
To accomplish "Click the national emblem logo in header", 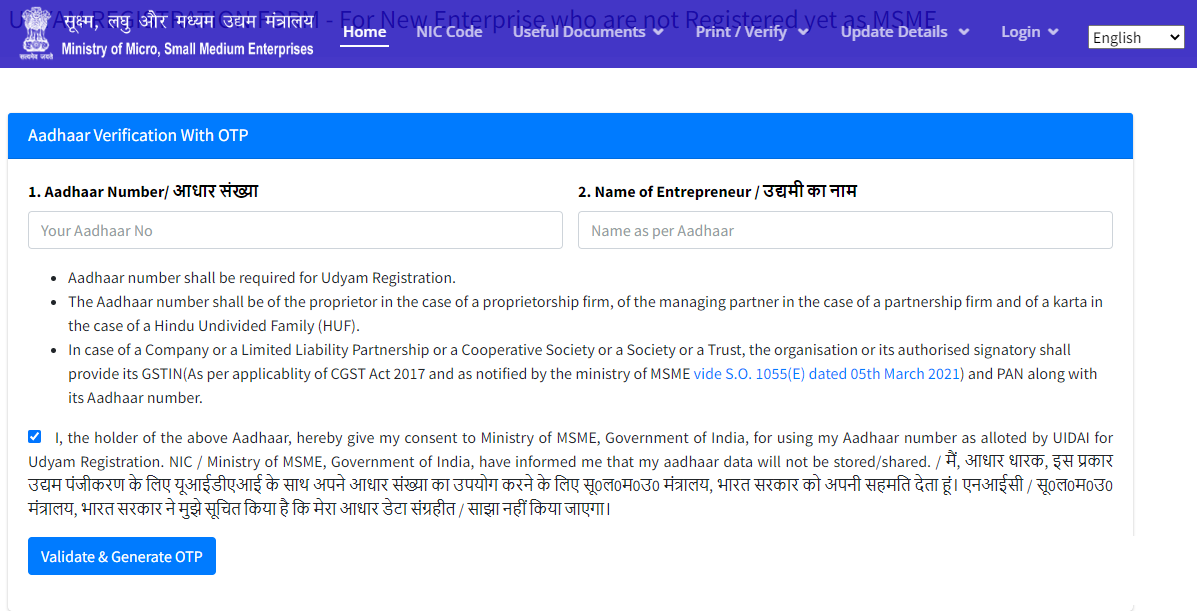I will (x=36, y=33).
